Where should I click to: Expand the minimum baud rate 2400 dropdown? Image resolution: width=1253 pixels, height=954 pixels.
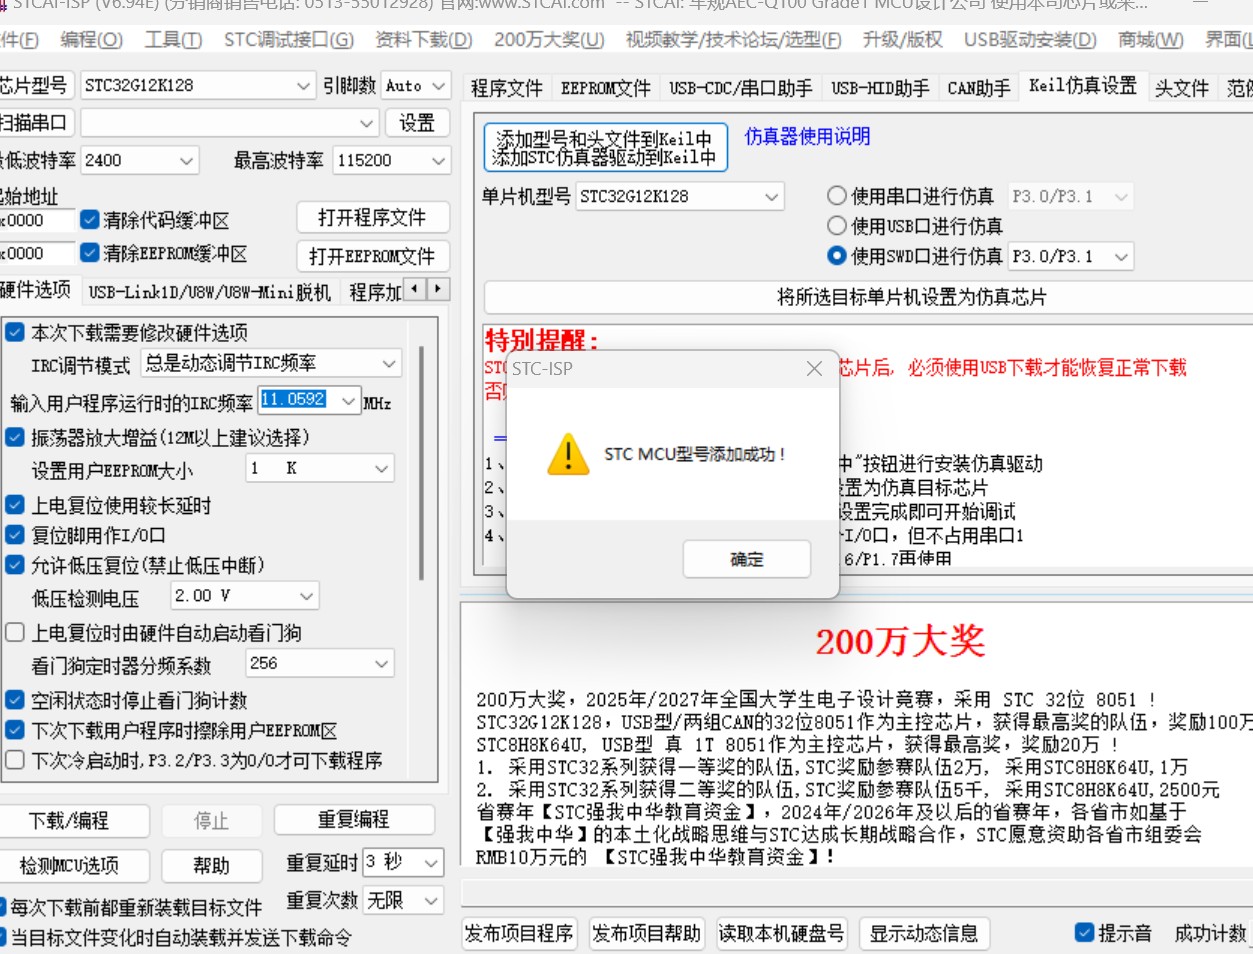186,160
